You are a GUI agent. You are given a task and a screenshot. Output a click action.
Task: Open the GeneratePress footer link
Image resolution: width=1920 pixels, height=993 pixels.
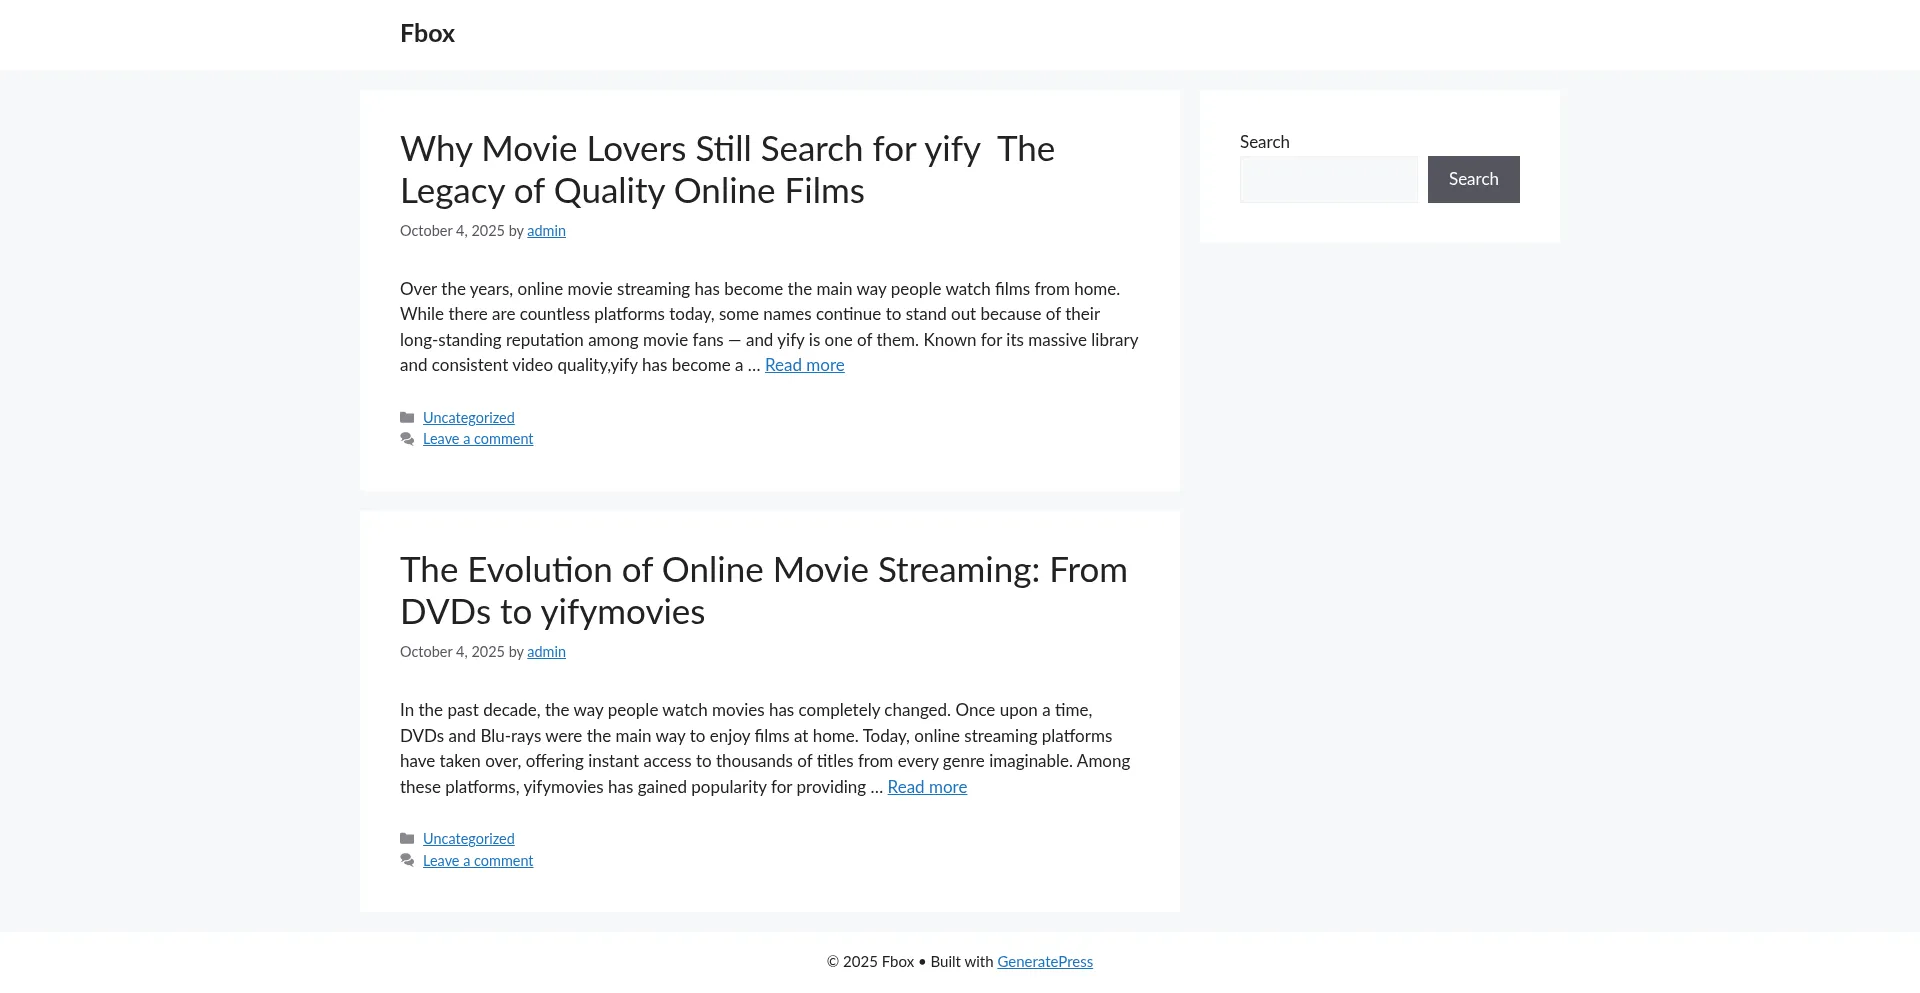[1044, 962]
